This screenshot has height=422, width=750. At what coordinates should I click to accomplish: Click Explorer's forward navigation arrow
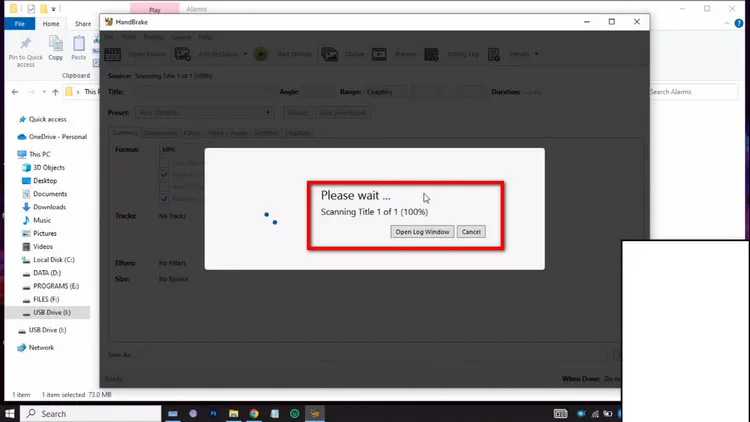pyautogui.click(x=31, y=92)
